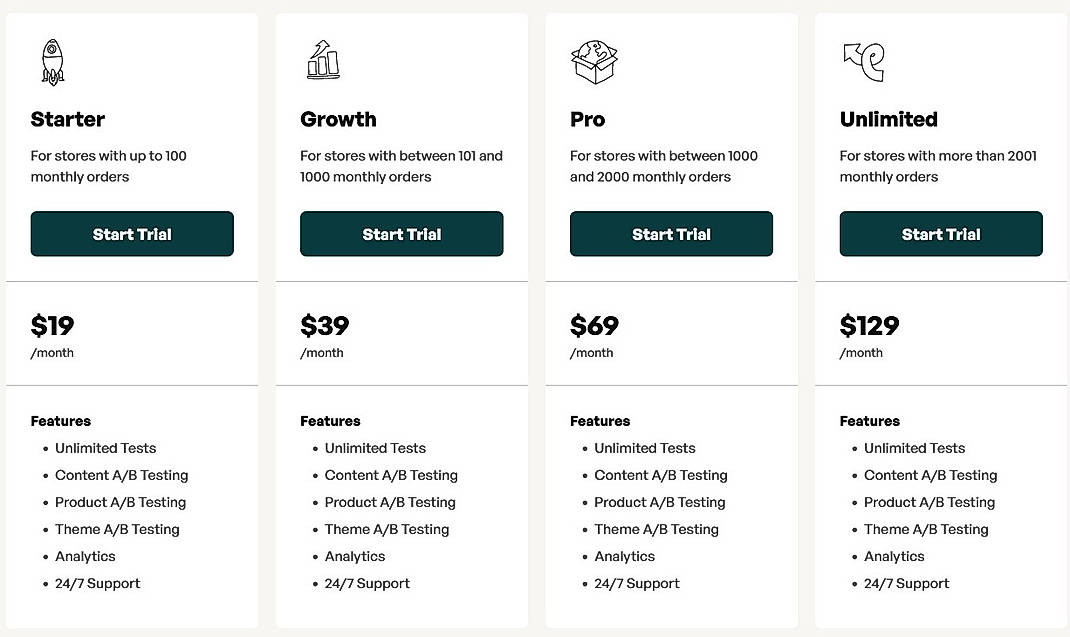Select Content A/B Testing under Growth features
This screenshot has height=637, width=1070.
coord(391,475)
